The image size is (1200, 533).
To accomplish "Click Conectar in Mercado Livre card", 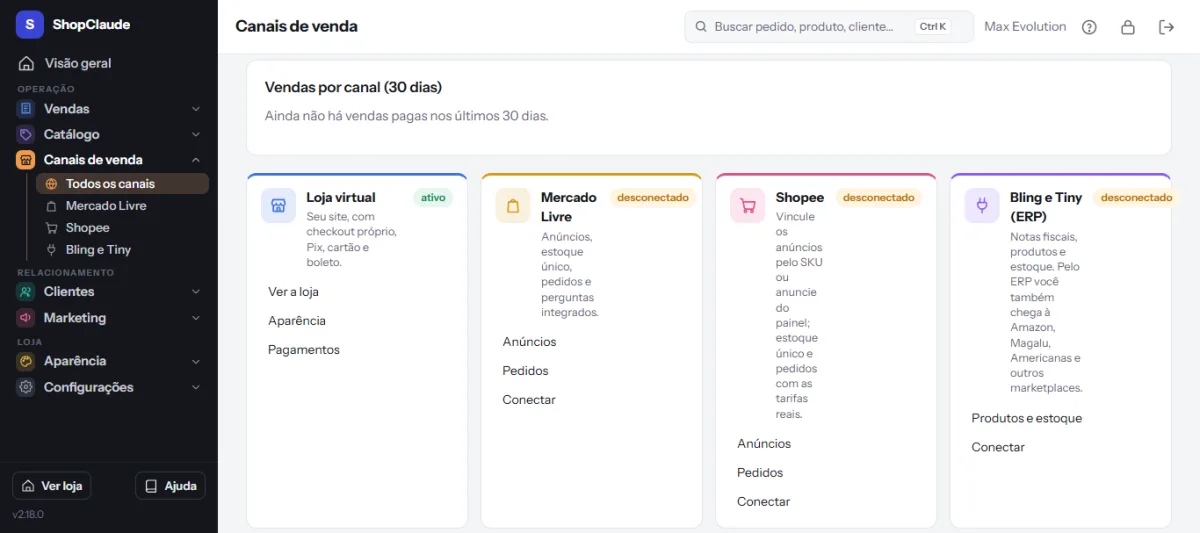I will pos(529,400).
